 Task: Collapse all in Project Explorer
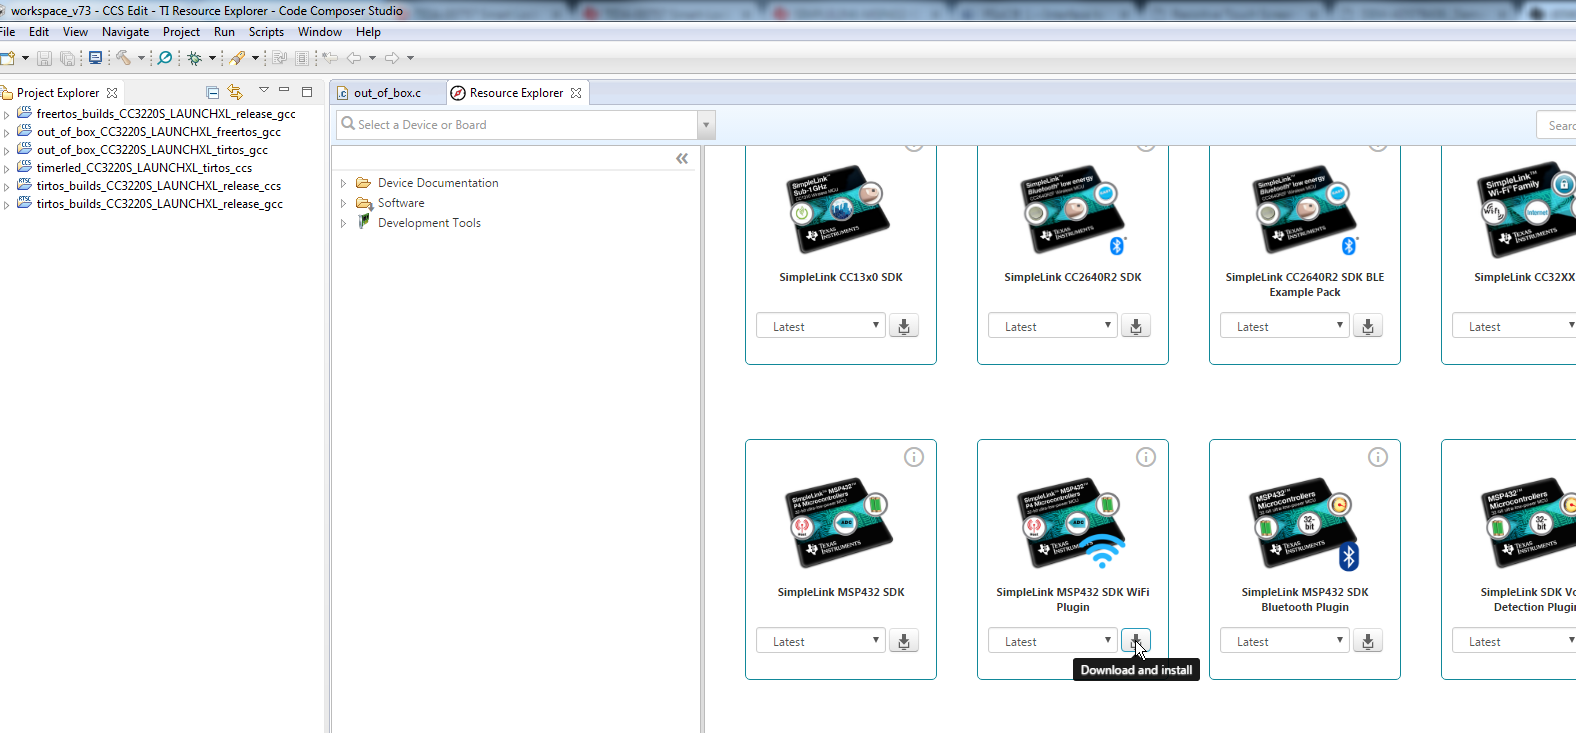[212, 92]
